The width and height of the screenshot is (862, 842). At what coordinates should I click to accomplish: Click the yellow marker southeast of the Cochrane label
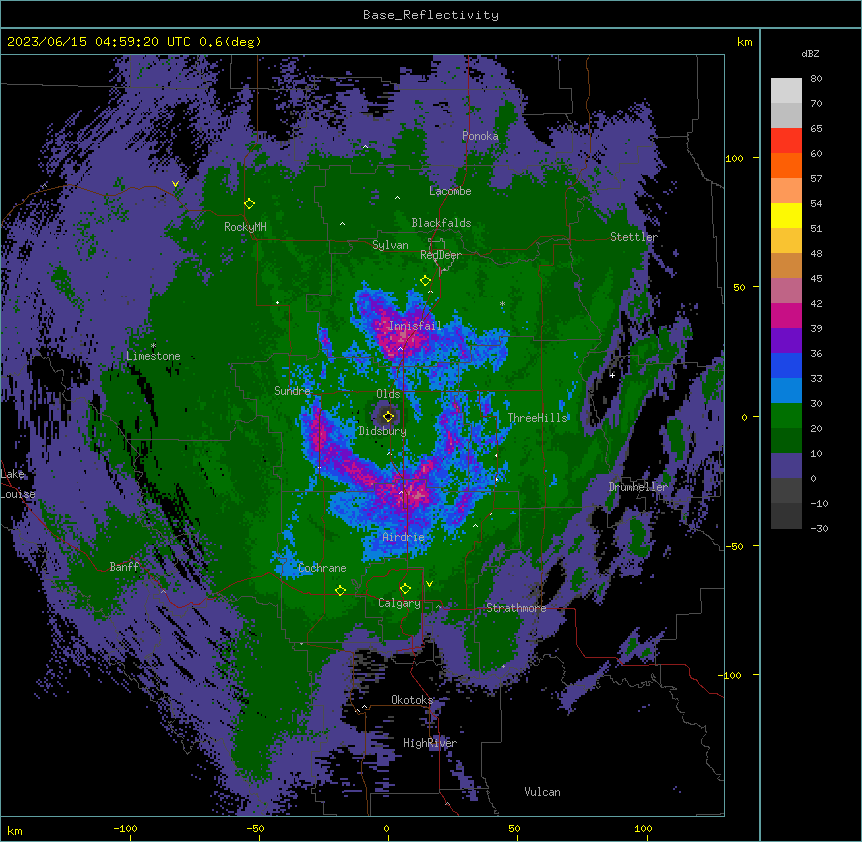click(x=340, y=591)
